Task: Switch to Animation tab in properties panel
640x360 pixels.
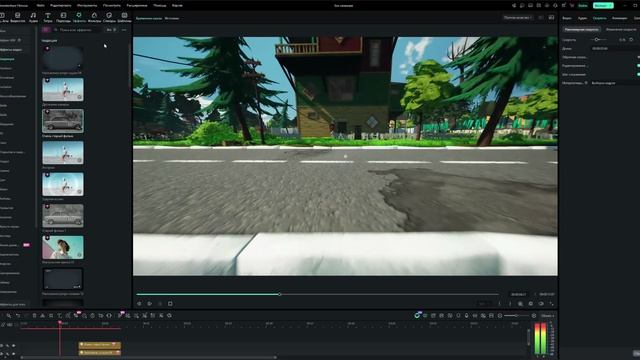Action: [x=620, y=18]
